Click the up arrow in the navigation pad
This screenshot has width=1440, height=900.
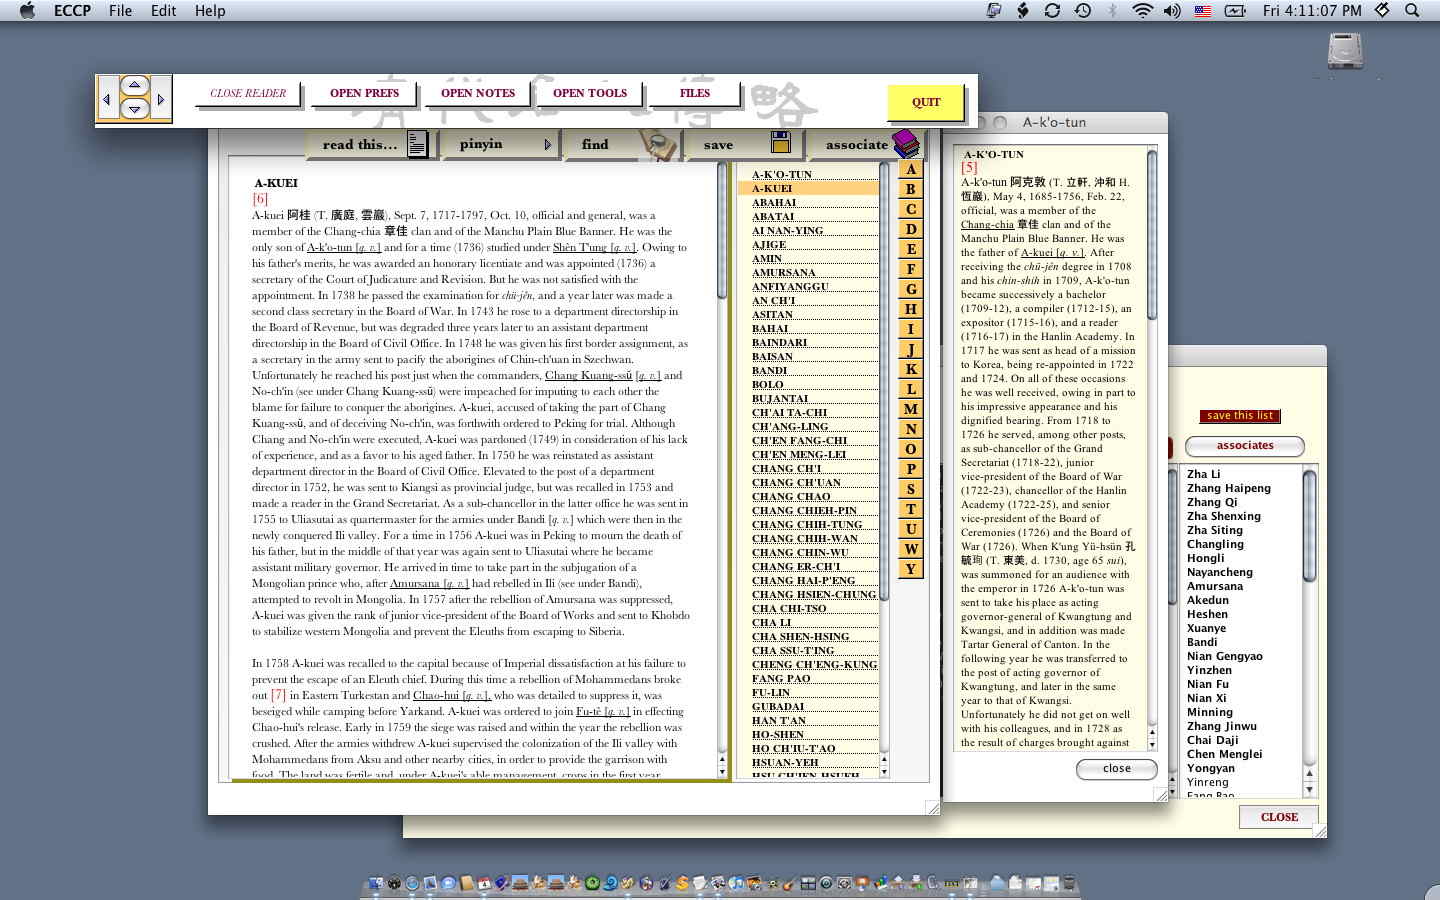pyautogui.click(x=135, y=85)
